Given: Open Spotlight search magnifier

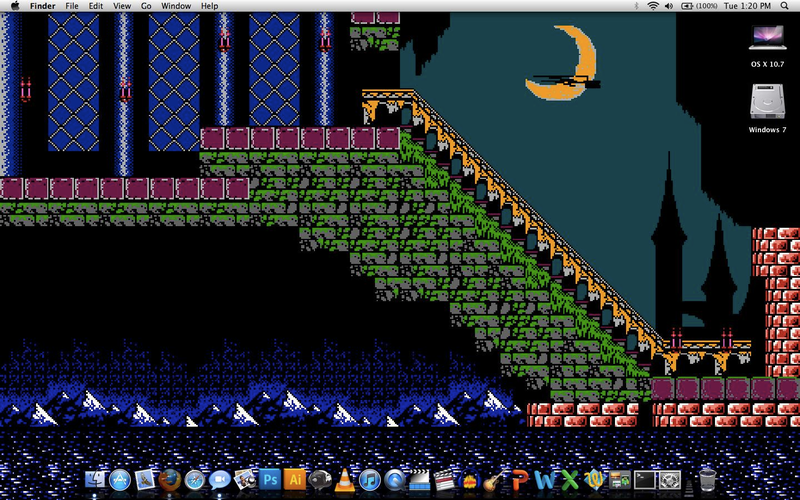Looking at the screenshot, I should pos(785,6).
